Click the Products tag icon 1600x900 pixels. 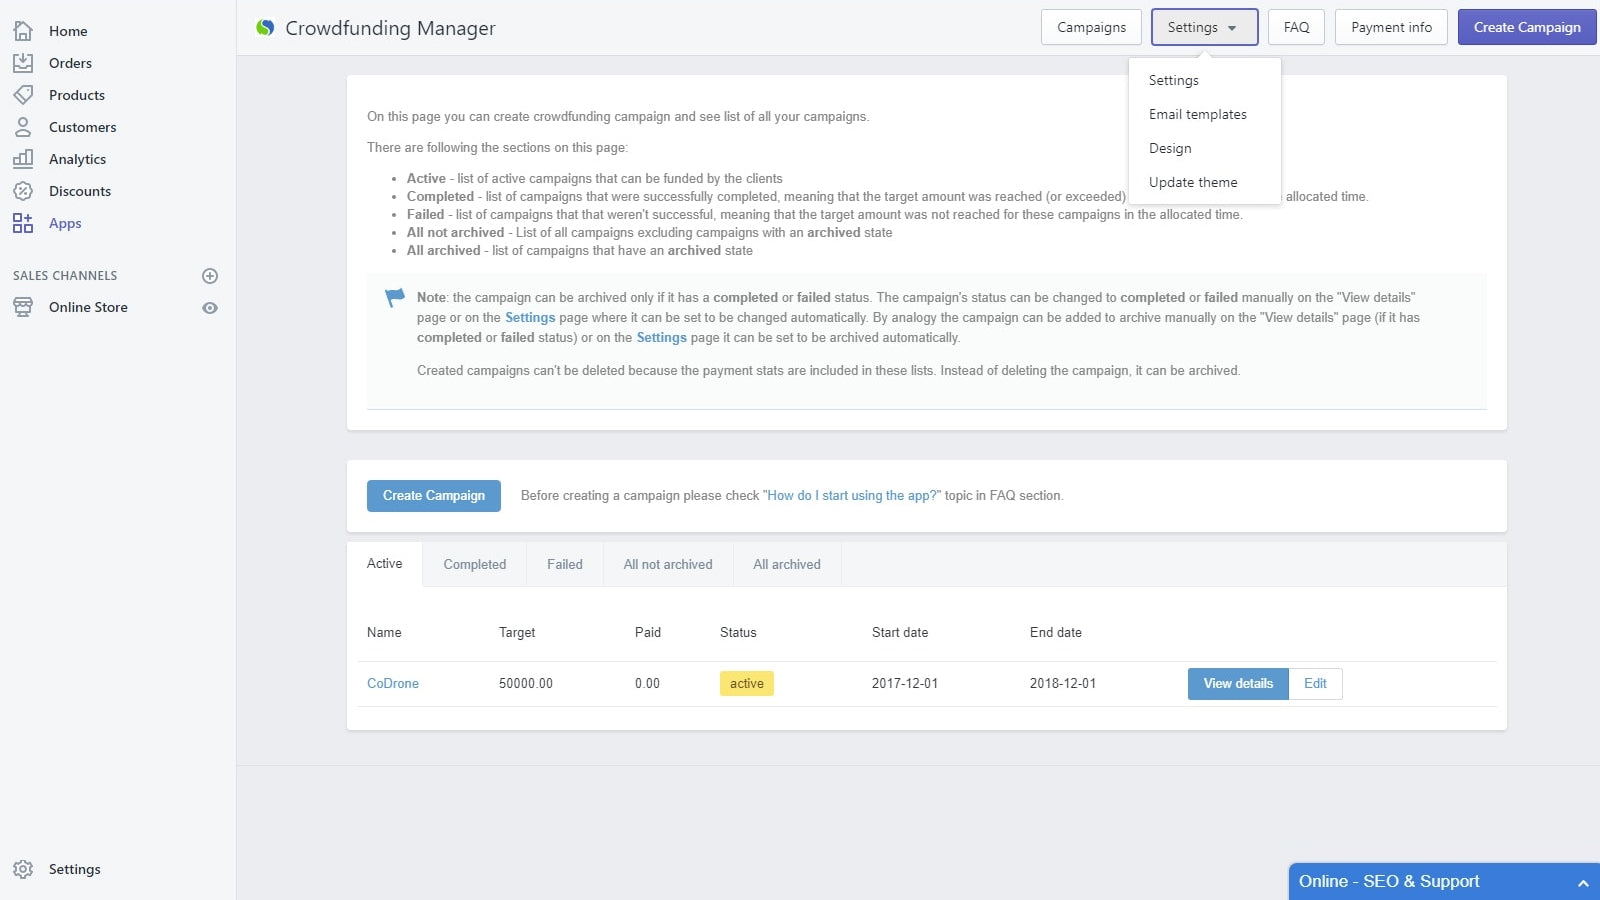(x=23, y=95)
